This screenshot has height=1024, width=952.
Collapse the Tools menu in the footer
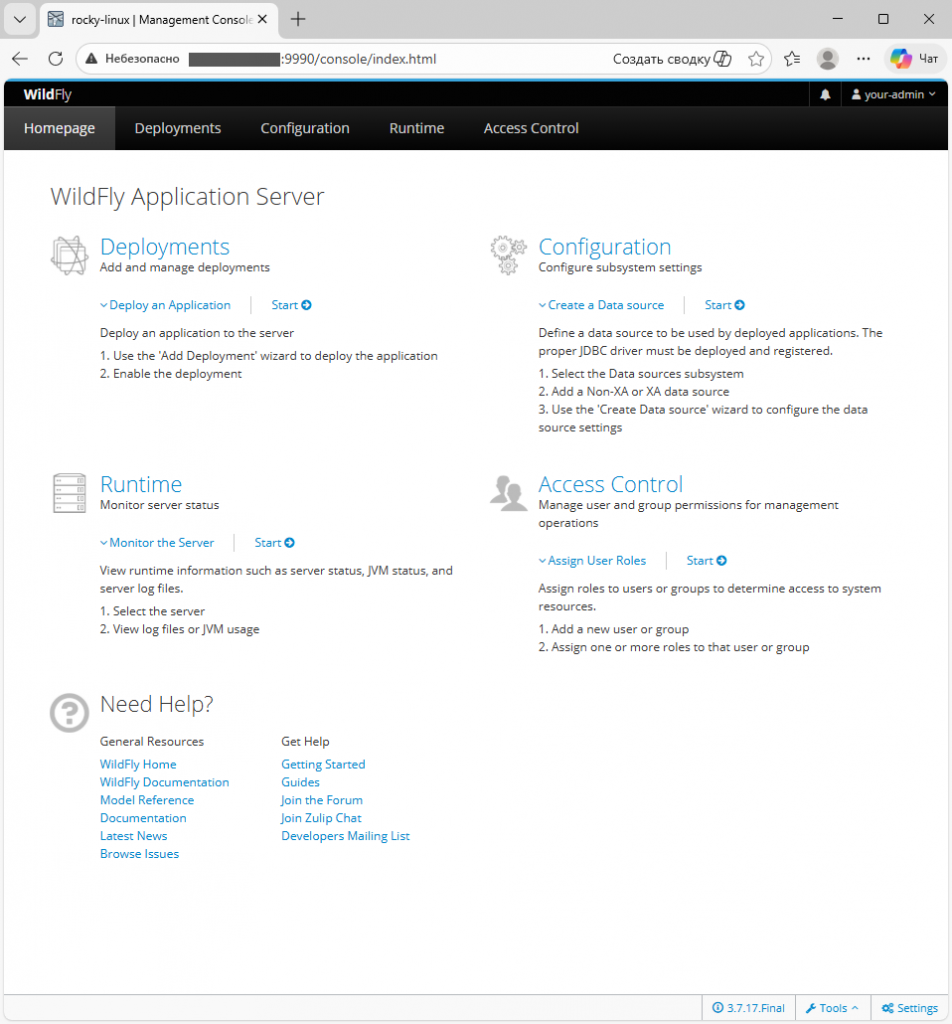click(x=832, y=1007)
